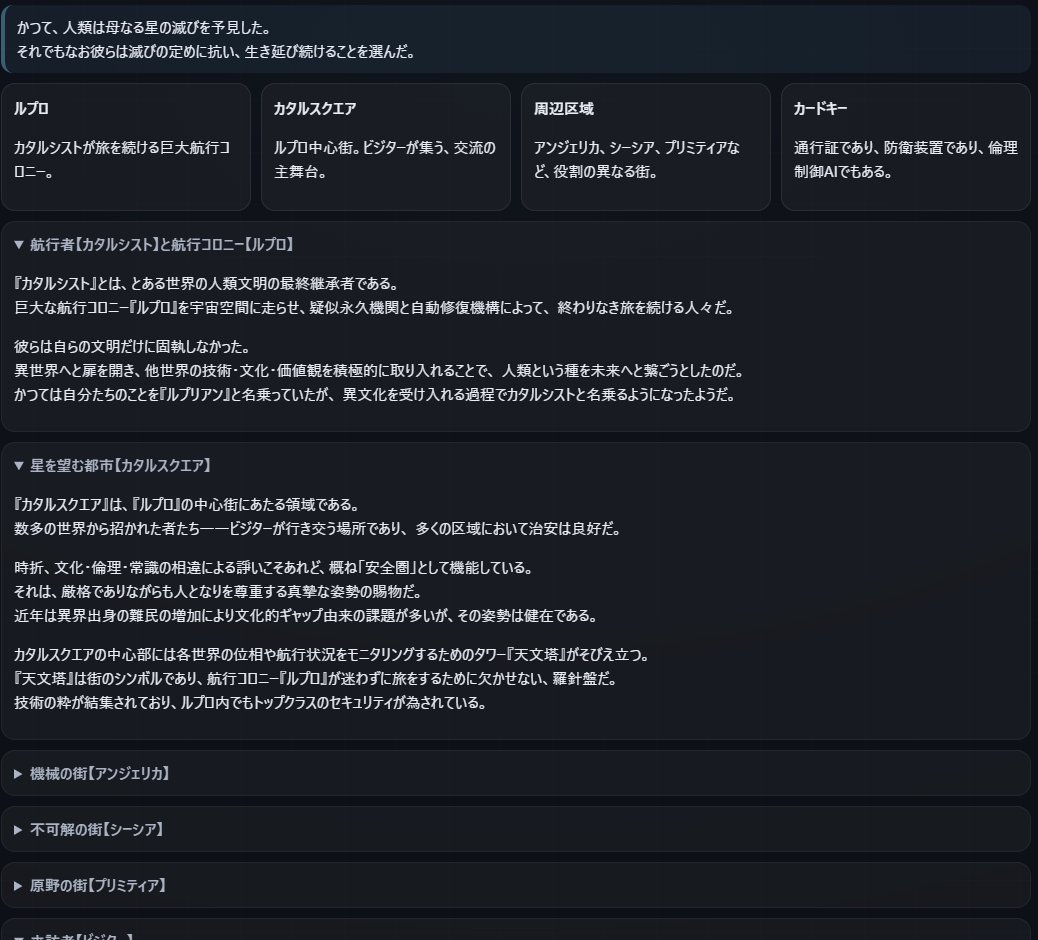Collapse the 航行者【カタルシスト】と航行コロニー【ルプロ】 section
This screenshot has width=1038, height=940.
154,245
